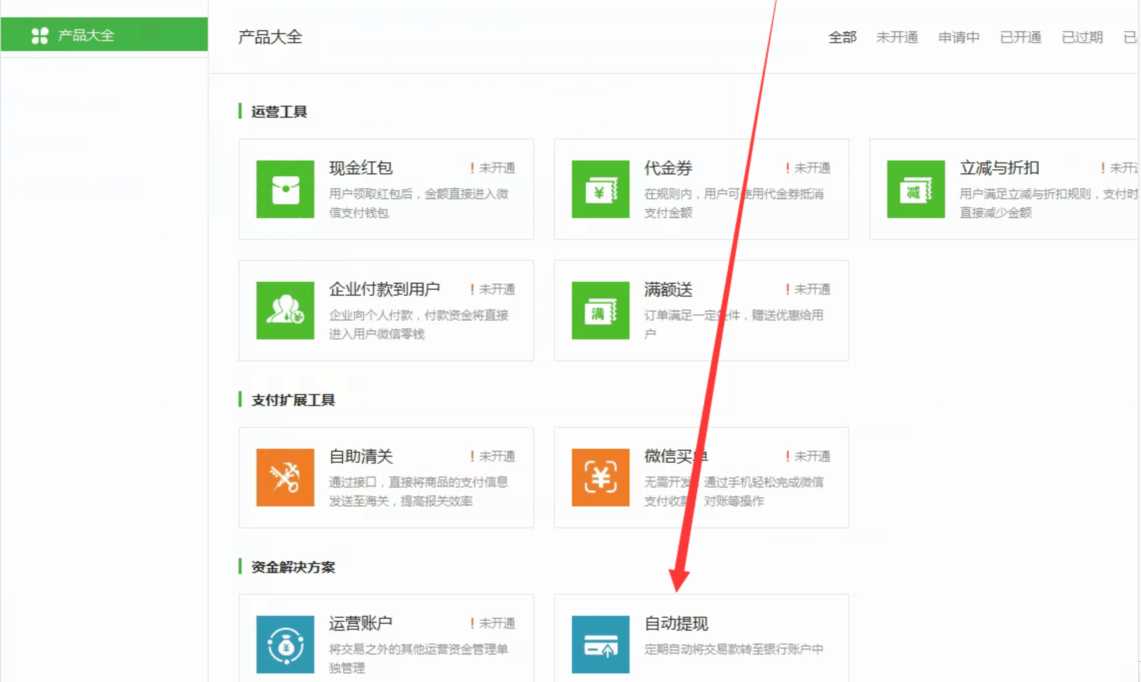Switch to the 未开通 filter tab
The image size is (1141, 682).
coord(897,37)
